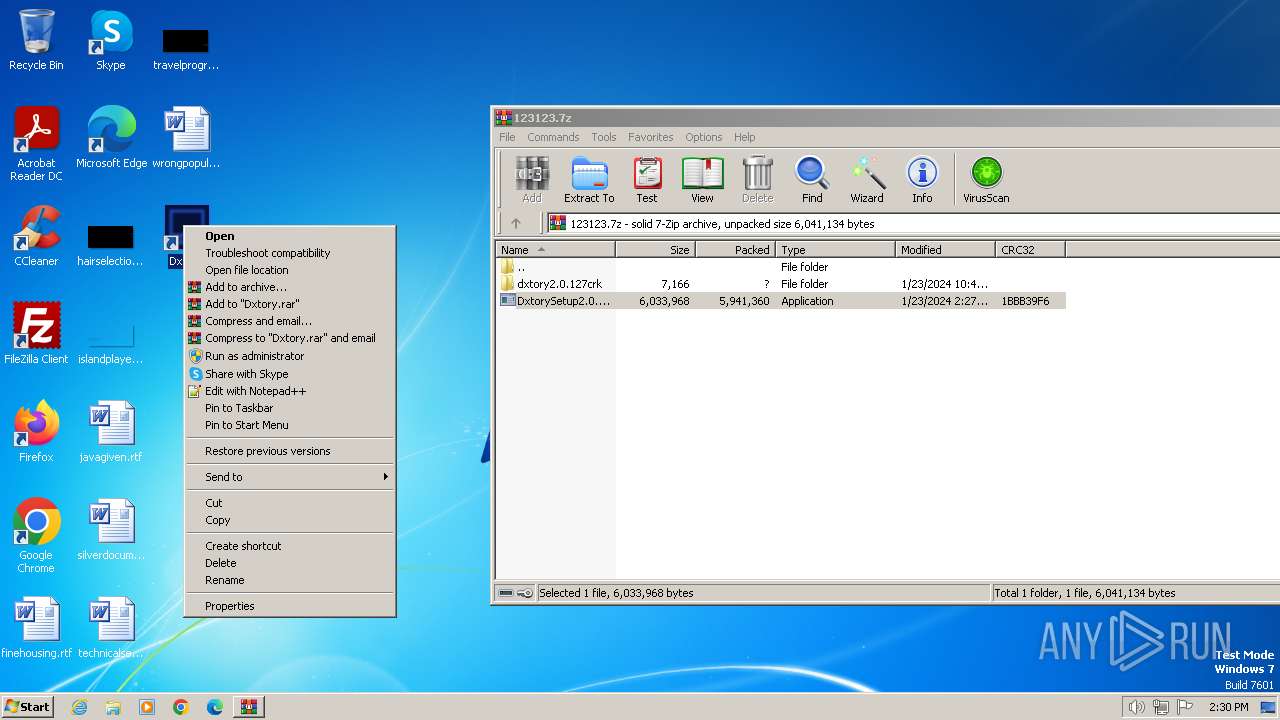
Task: Sort file list by Size column
Action: tap(655, 250)
